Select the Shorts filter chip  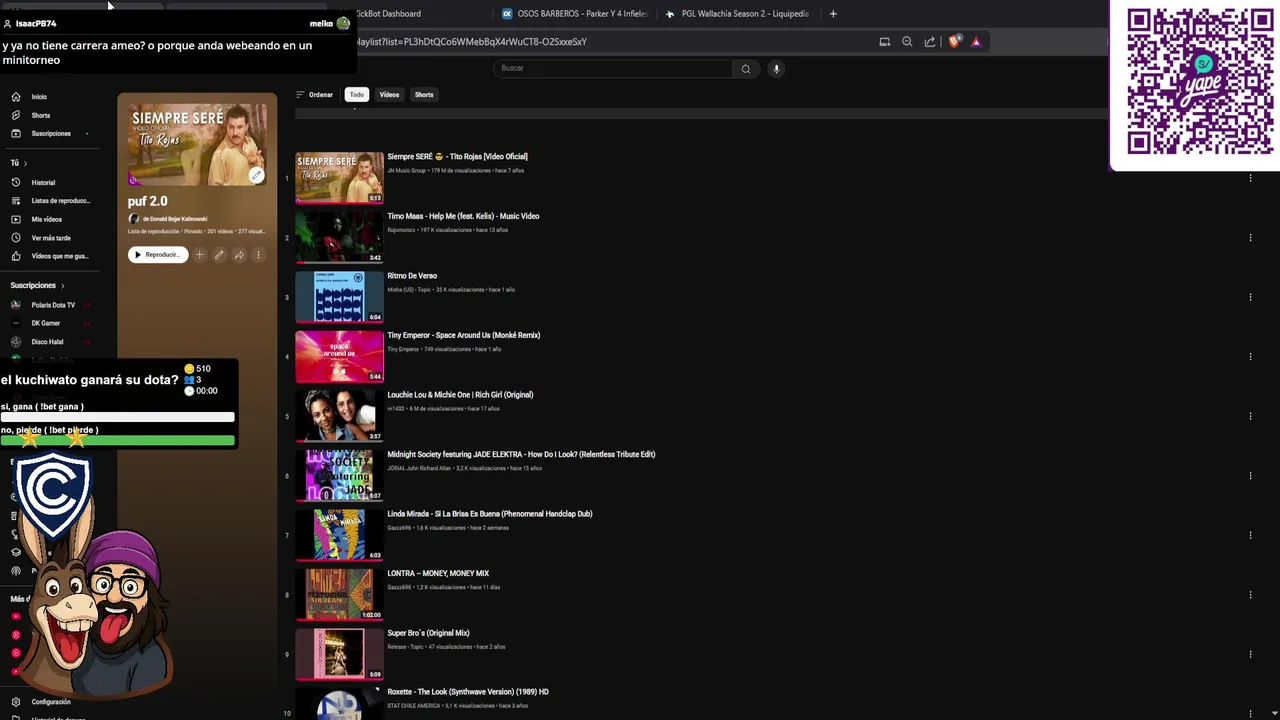tap(424, 95)
